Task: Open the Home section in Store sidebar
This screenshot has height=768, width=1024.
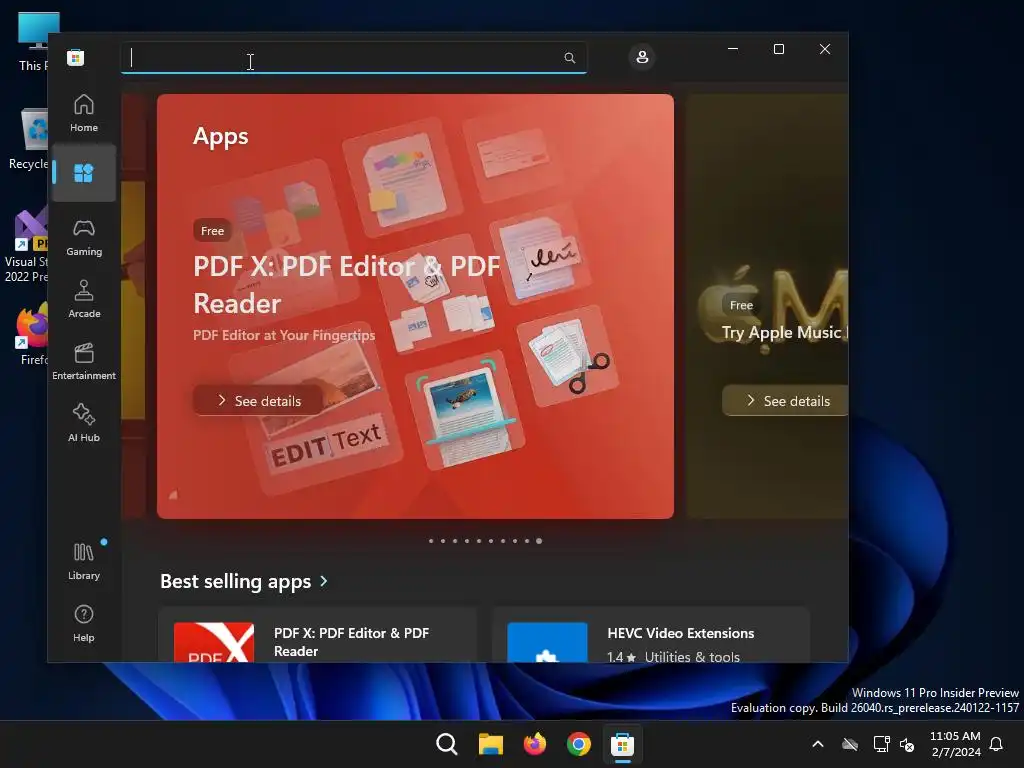Action: pyautogui.click(x=84, y=113)
